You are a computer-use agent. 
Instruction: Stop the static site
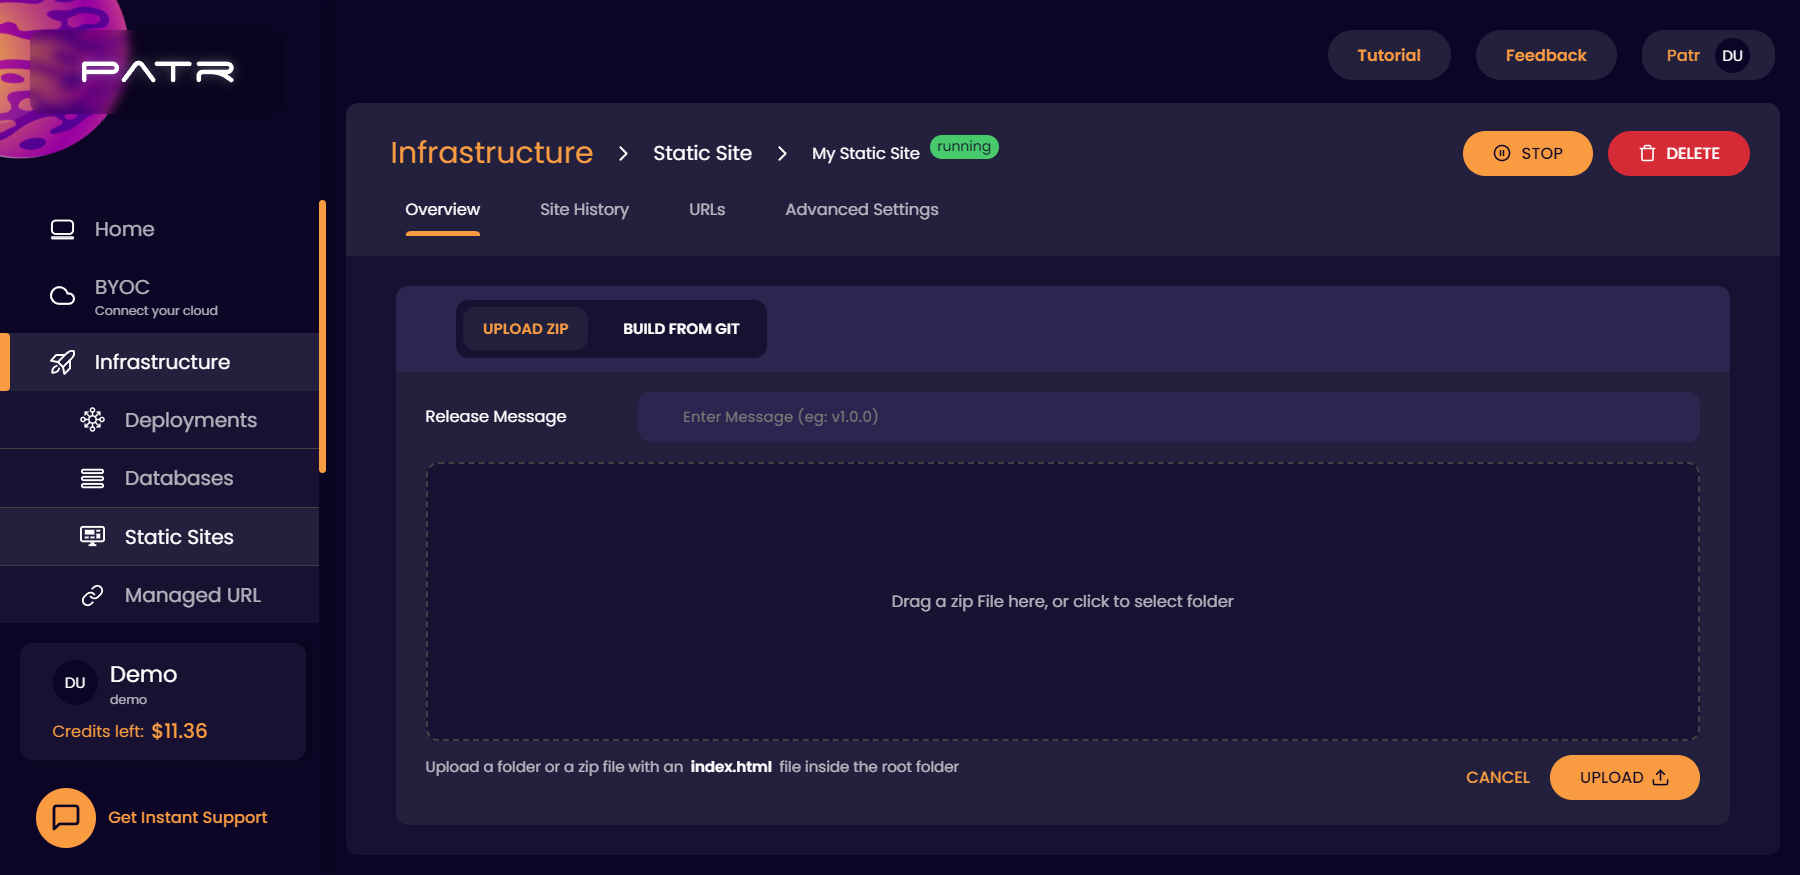pyautogui.click(x=1528, y=153)
